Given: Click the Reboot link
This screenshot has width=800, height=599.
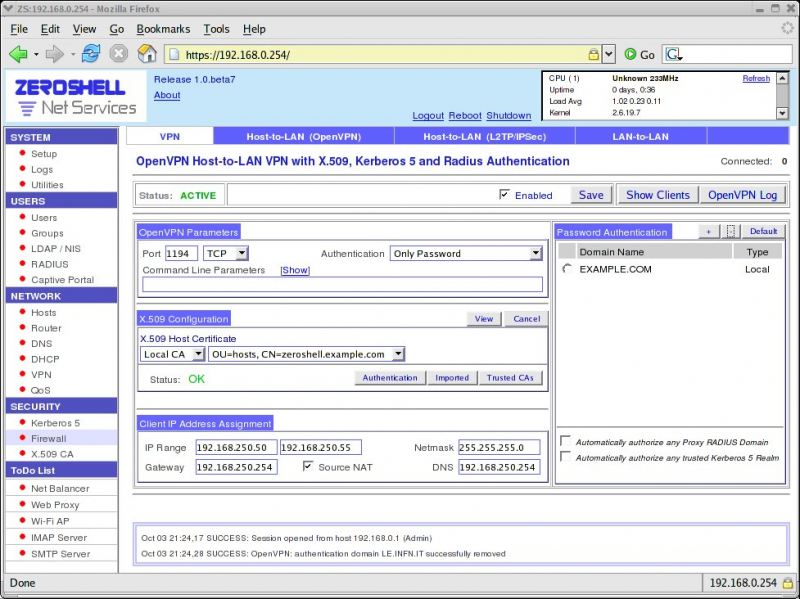Looking at the screenshot, I should (464, 116).
